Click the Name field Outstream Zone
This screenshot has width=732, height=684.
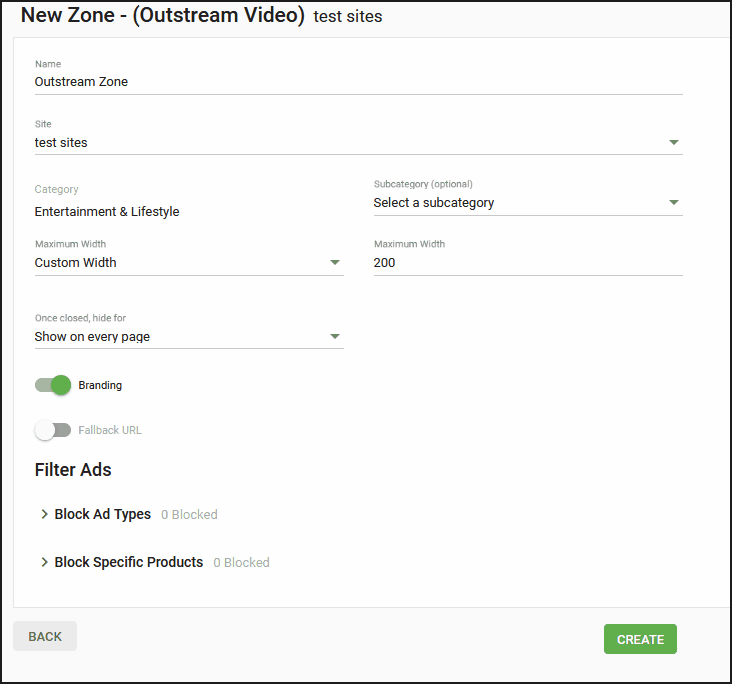(359, 82)
